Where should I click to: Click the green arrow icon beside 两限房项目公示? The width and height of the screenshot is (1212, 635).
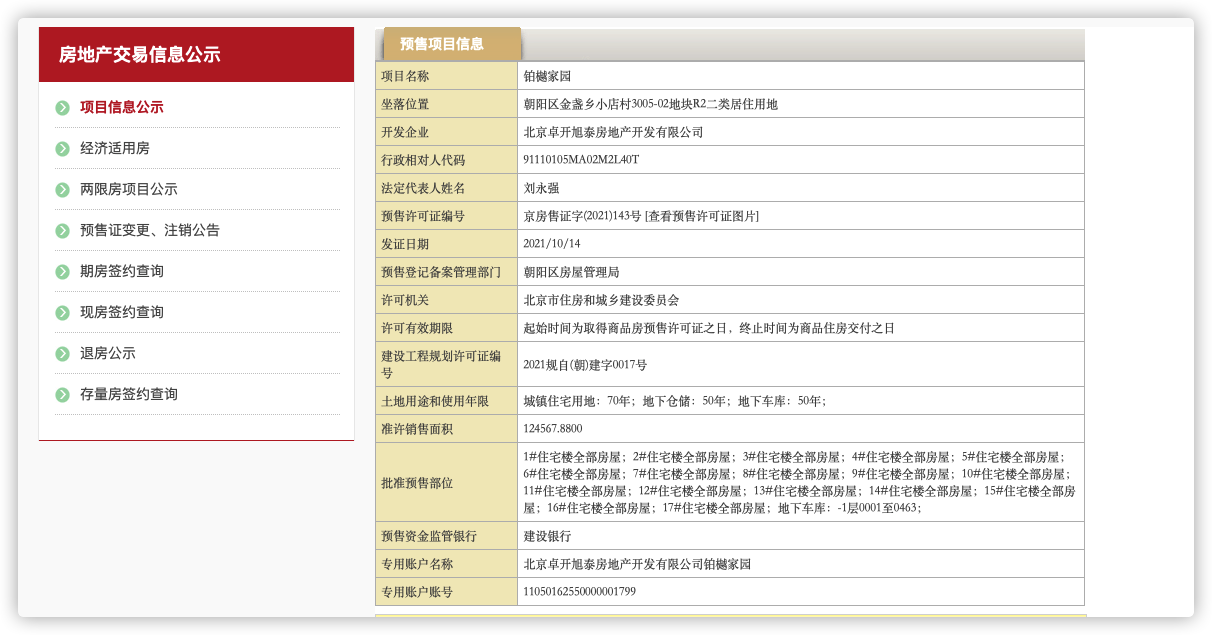tap(62, 190)
